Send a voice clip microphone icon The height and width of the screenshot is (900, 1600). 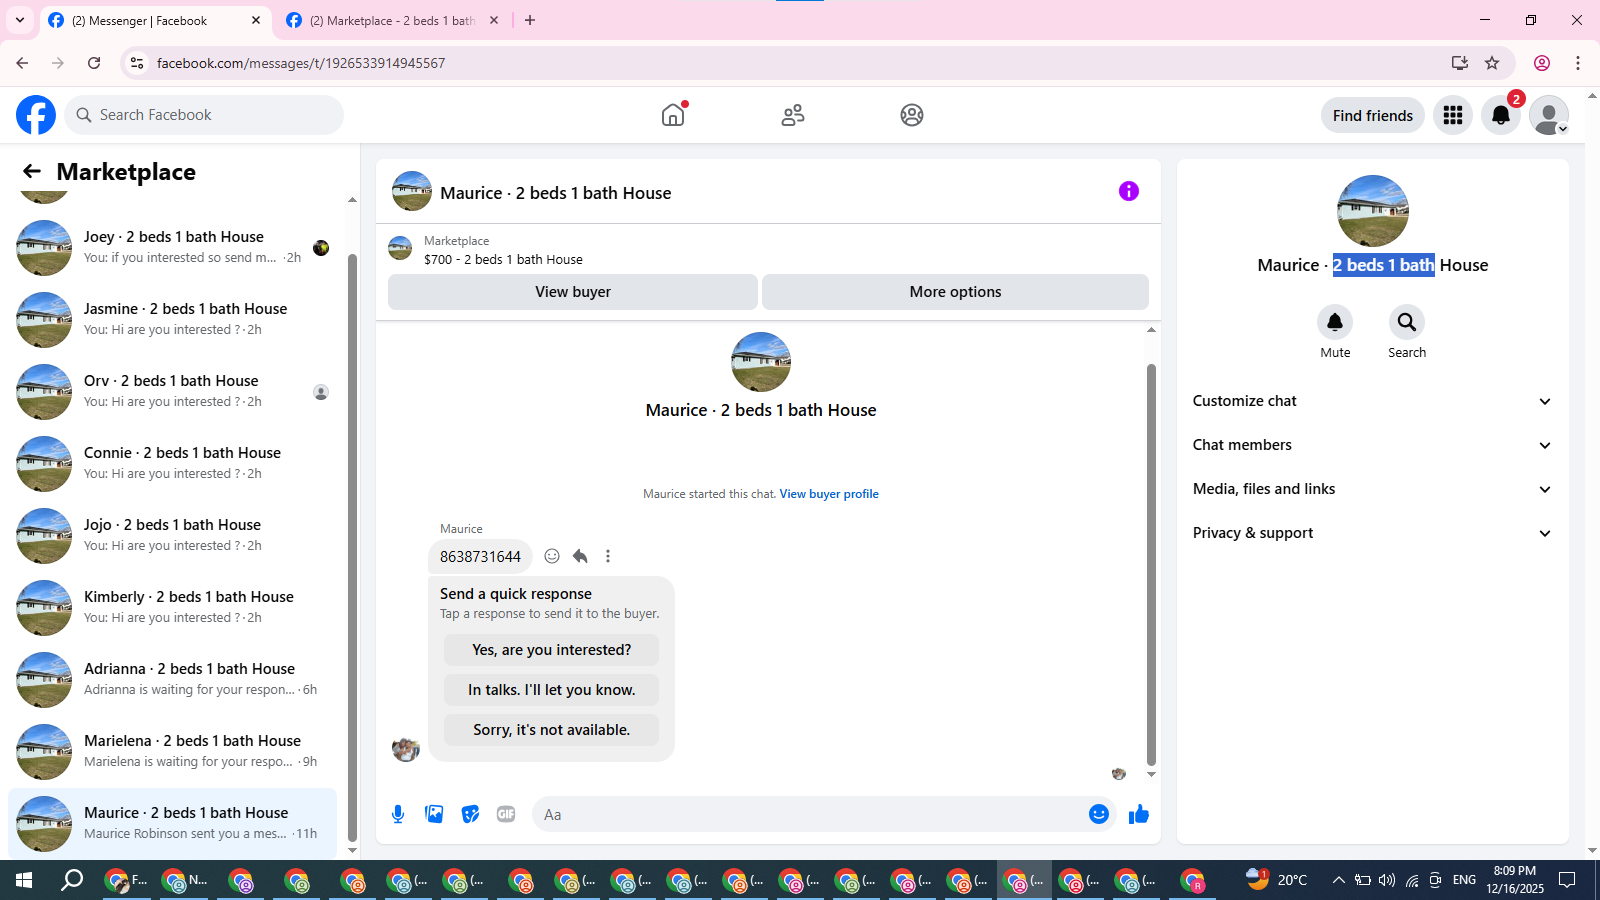398,814
